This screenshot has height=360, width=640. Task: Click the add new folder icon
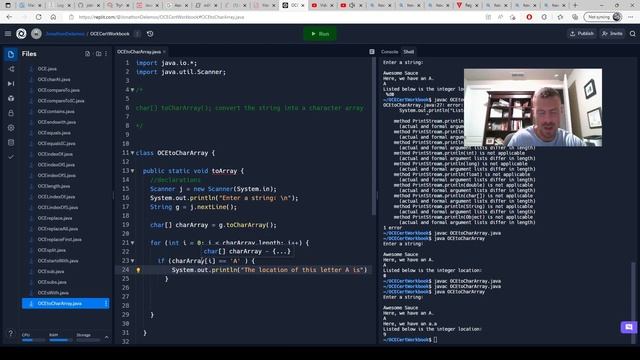[98, 54]
